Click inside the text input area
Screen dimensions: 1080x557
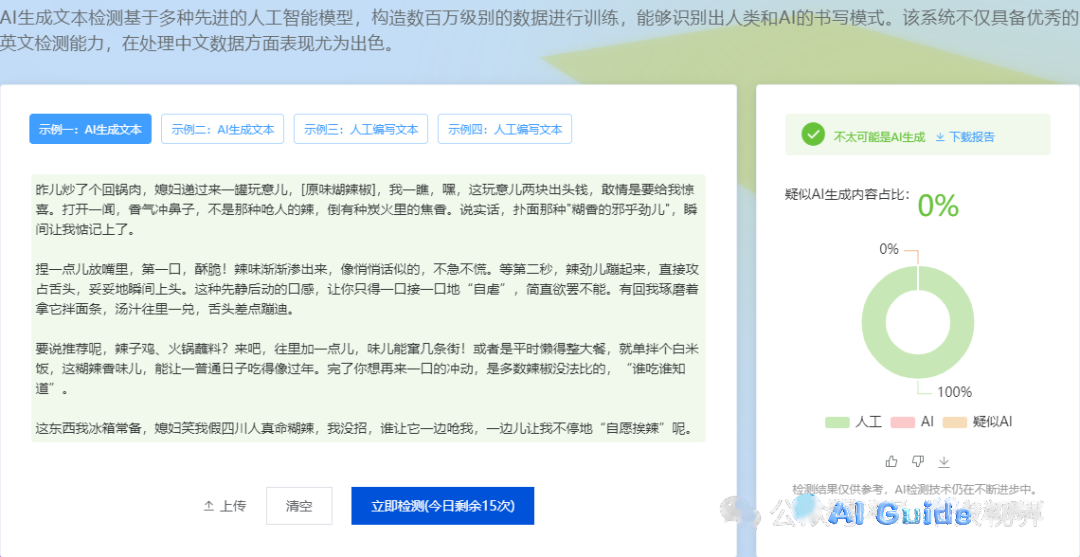[x=368, y=308]
